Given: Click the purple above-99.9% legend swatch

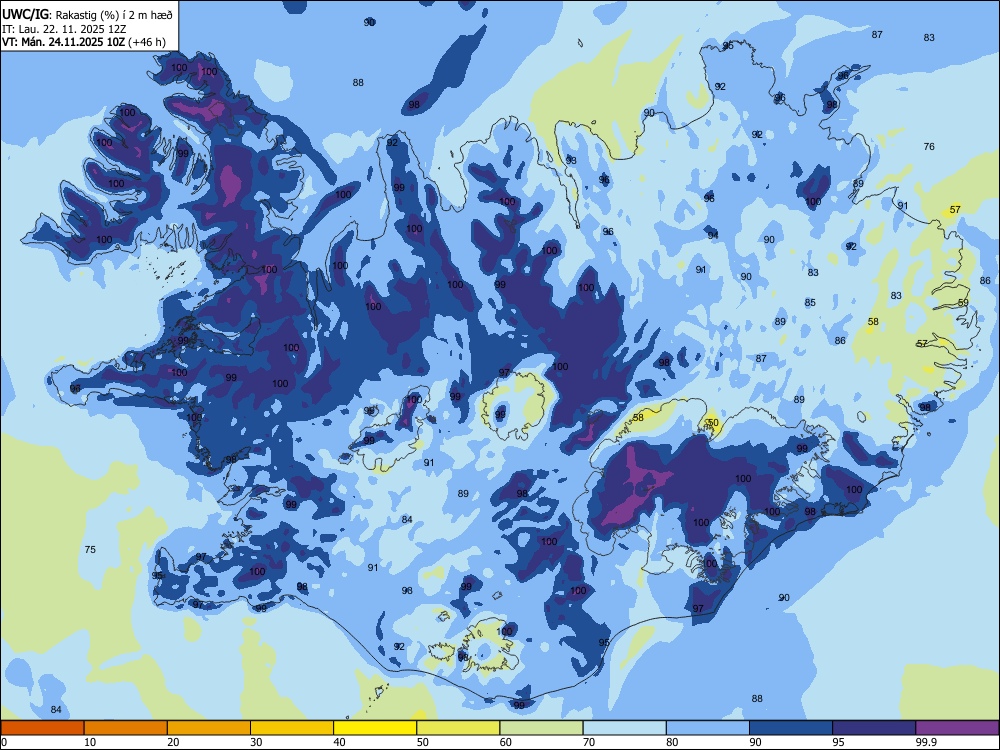Looking at the screenshot, I should point(957,728).
